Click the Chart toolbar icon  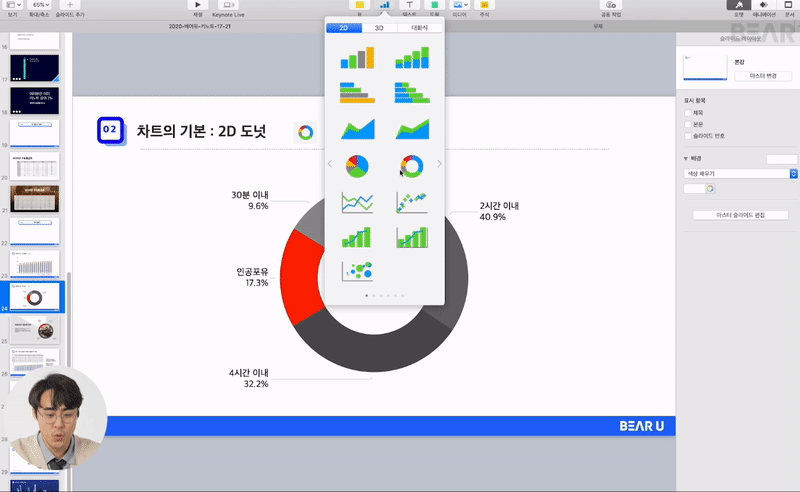384,5
